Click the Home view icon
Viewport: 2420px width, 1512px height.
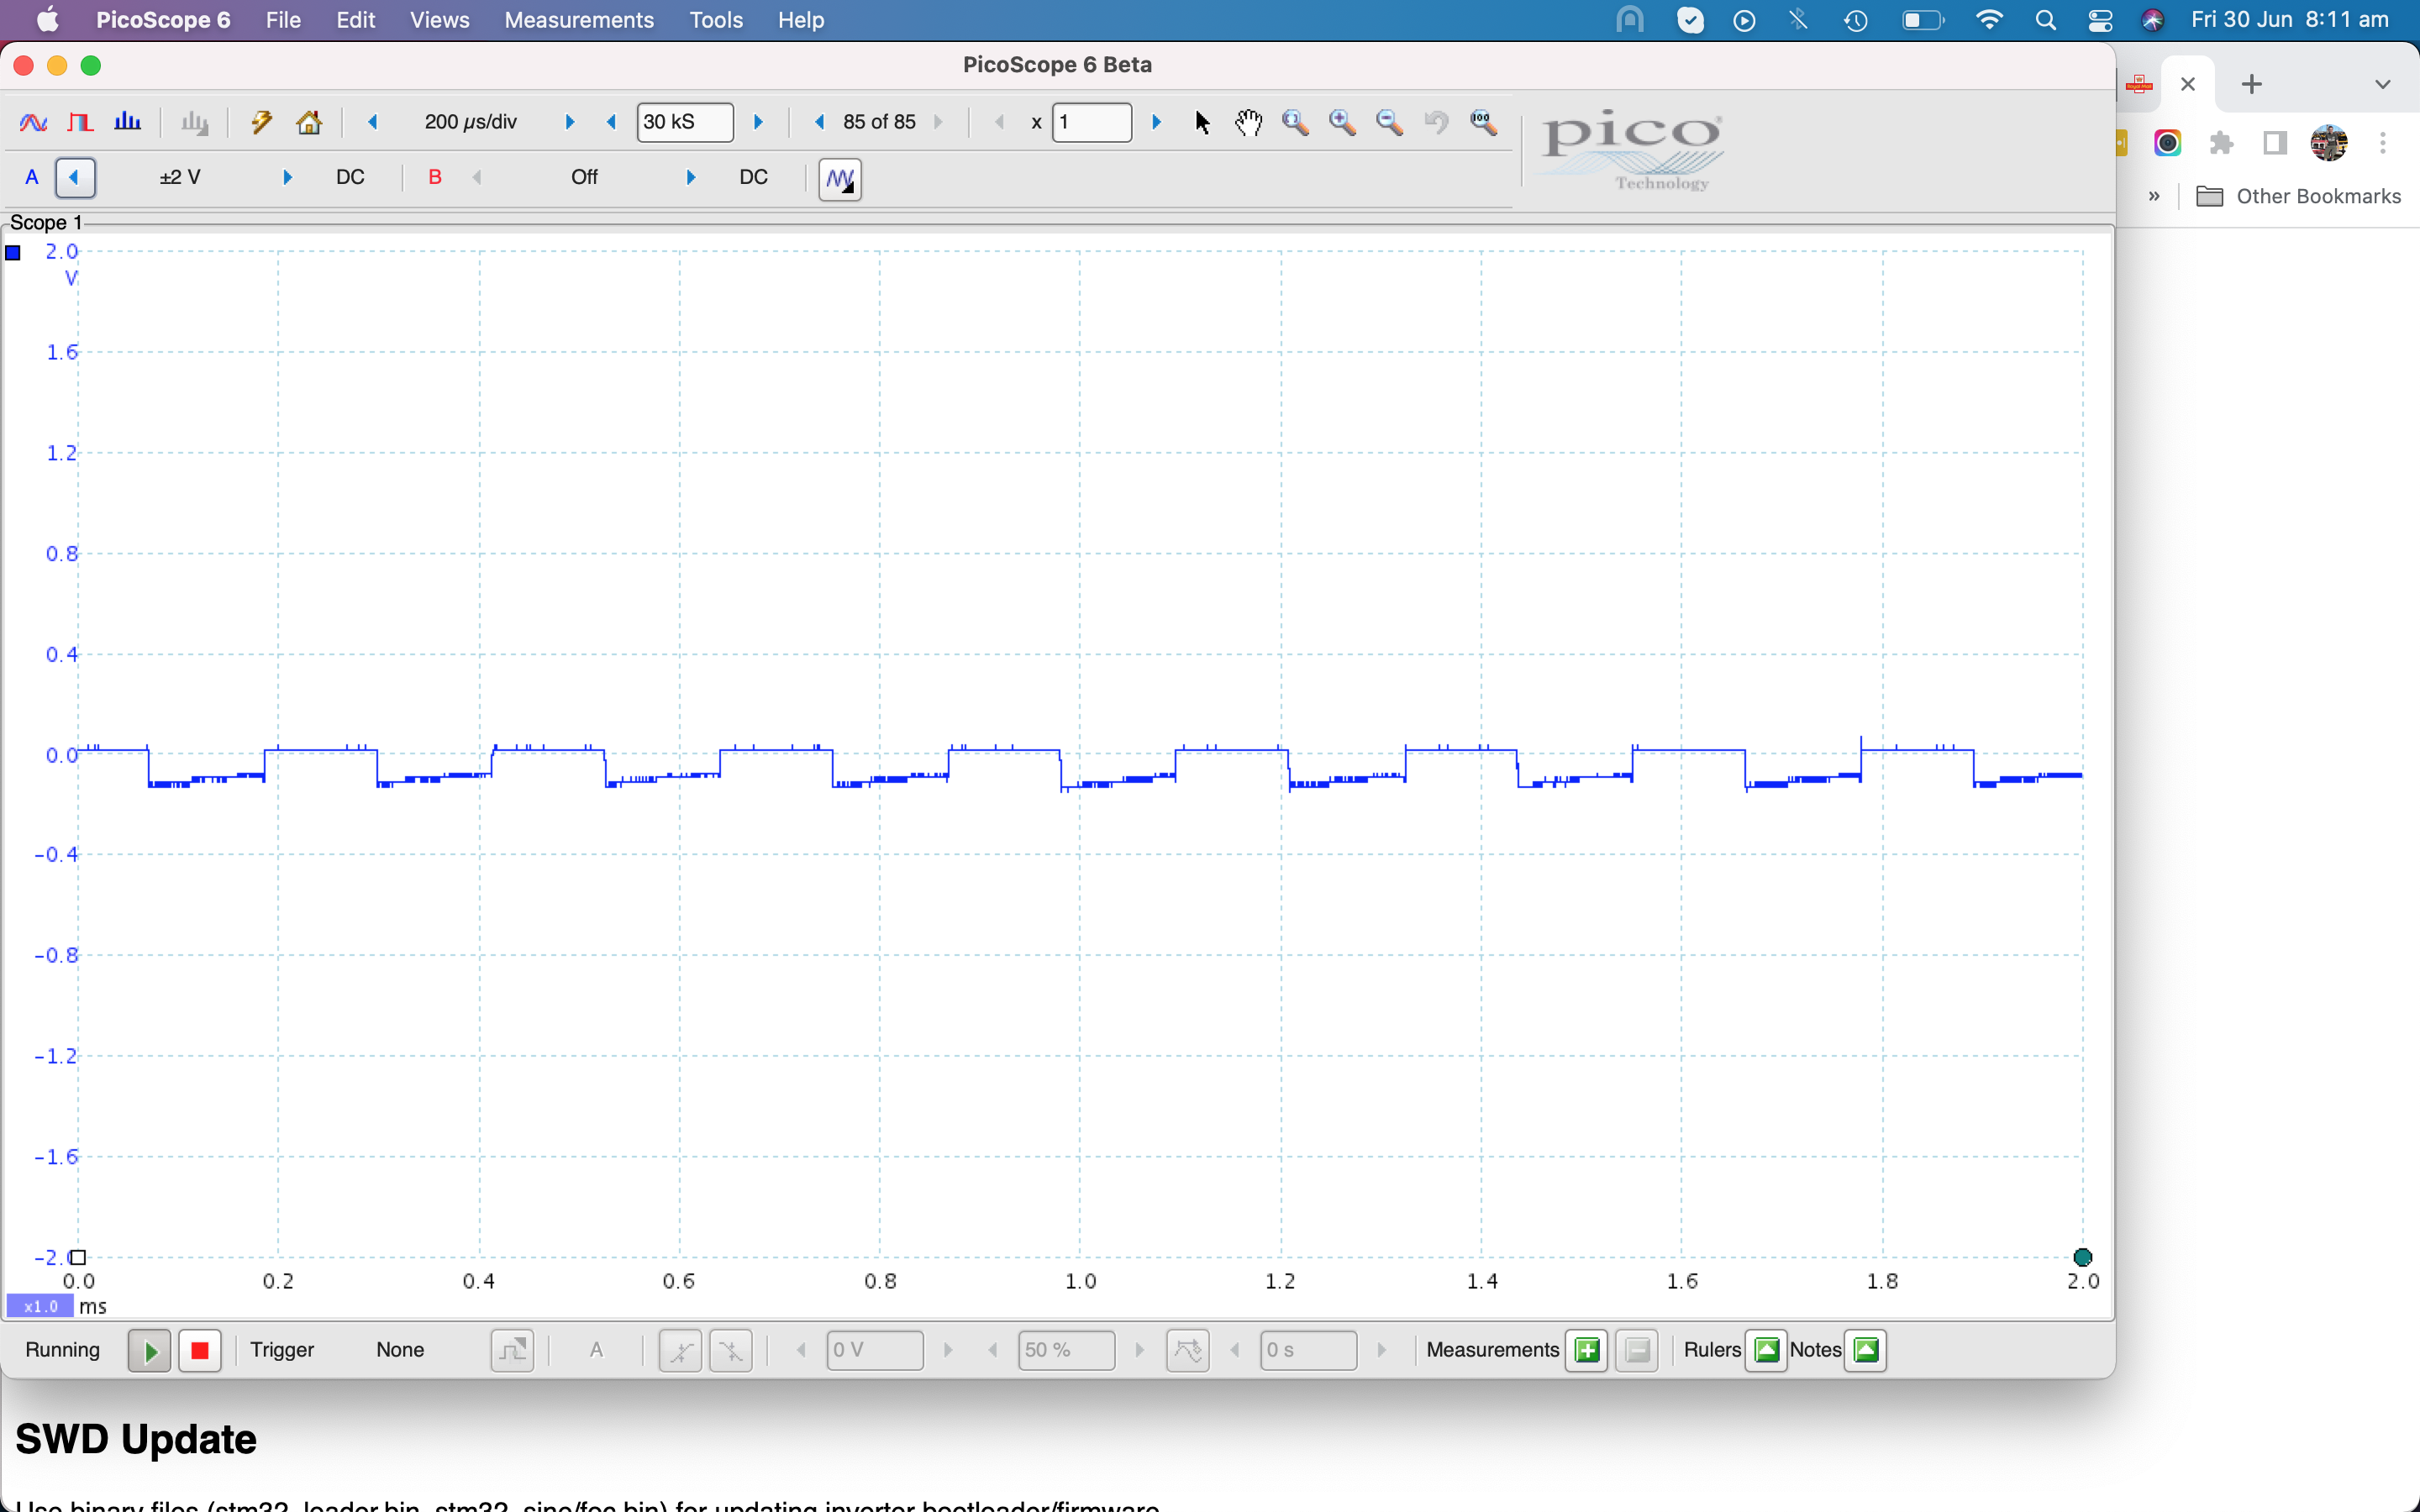(309, 122)
